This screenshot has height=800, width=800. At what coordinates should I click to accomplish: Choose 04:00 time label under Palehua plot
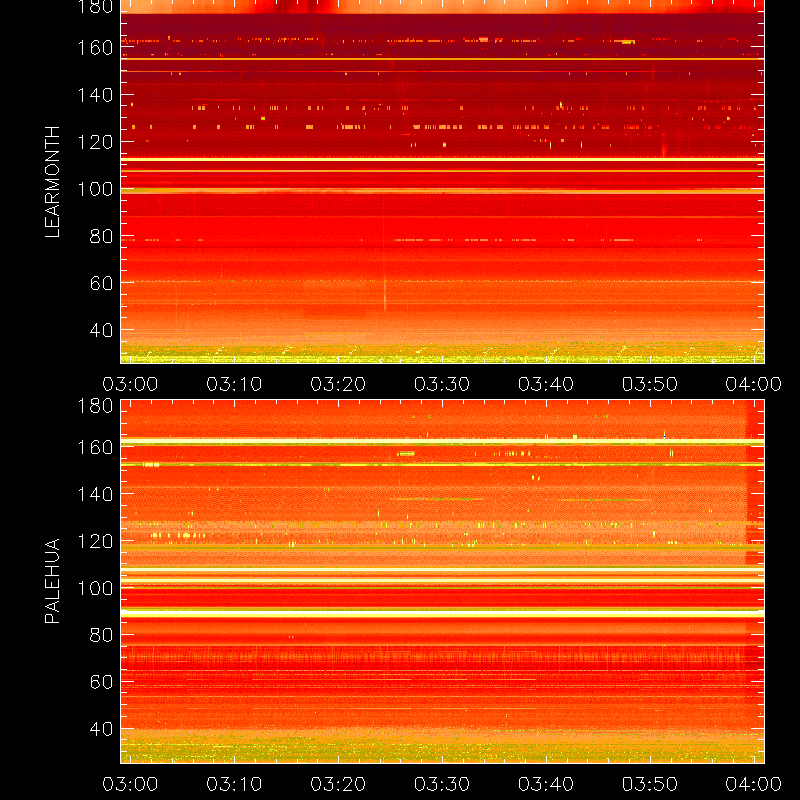point(754,784)
